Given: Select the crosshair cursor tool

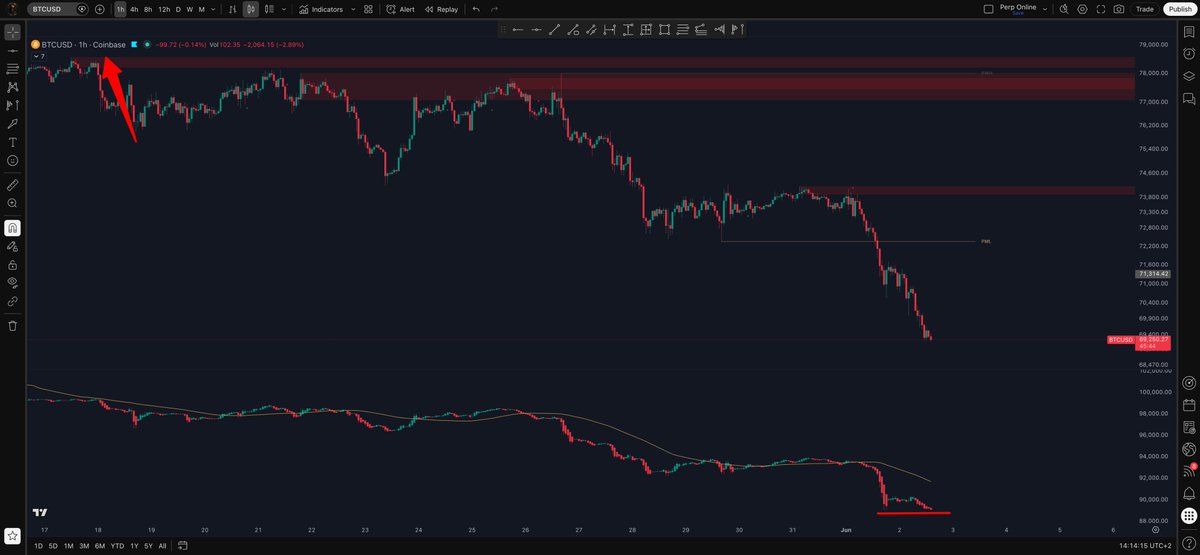Looking at the screenshot, I should pyautogui.click(x=12, y=33).
